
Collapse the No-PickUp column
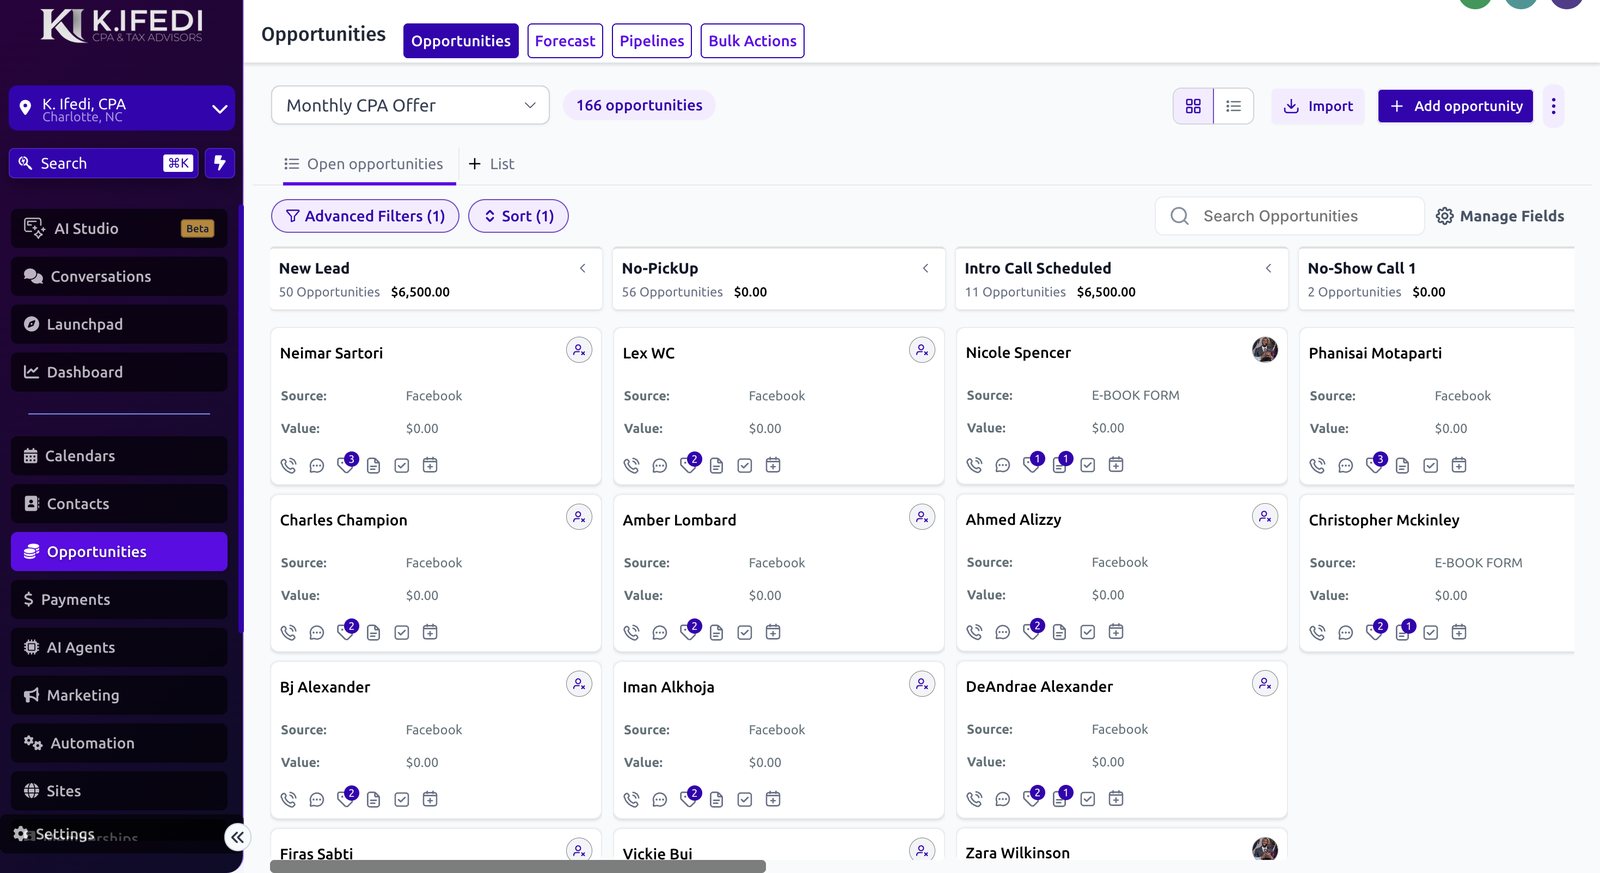pos(926,268)
